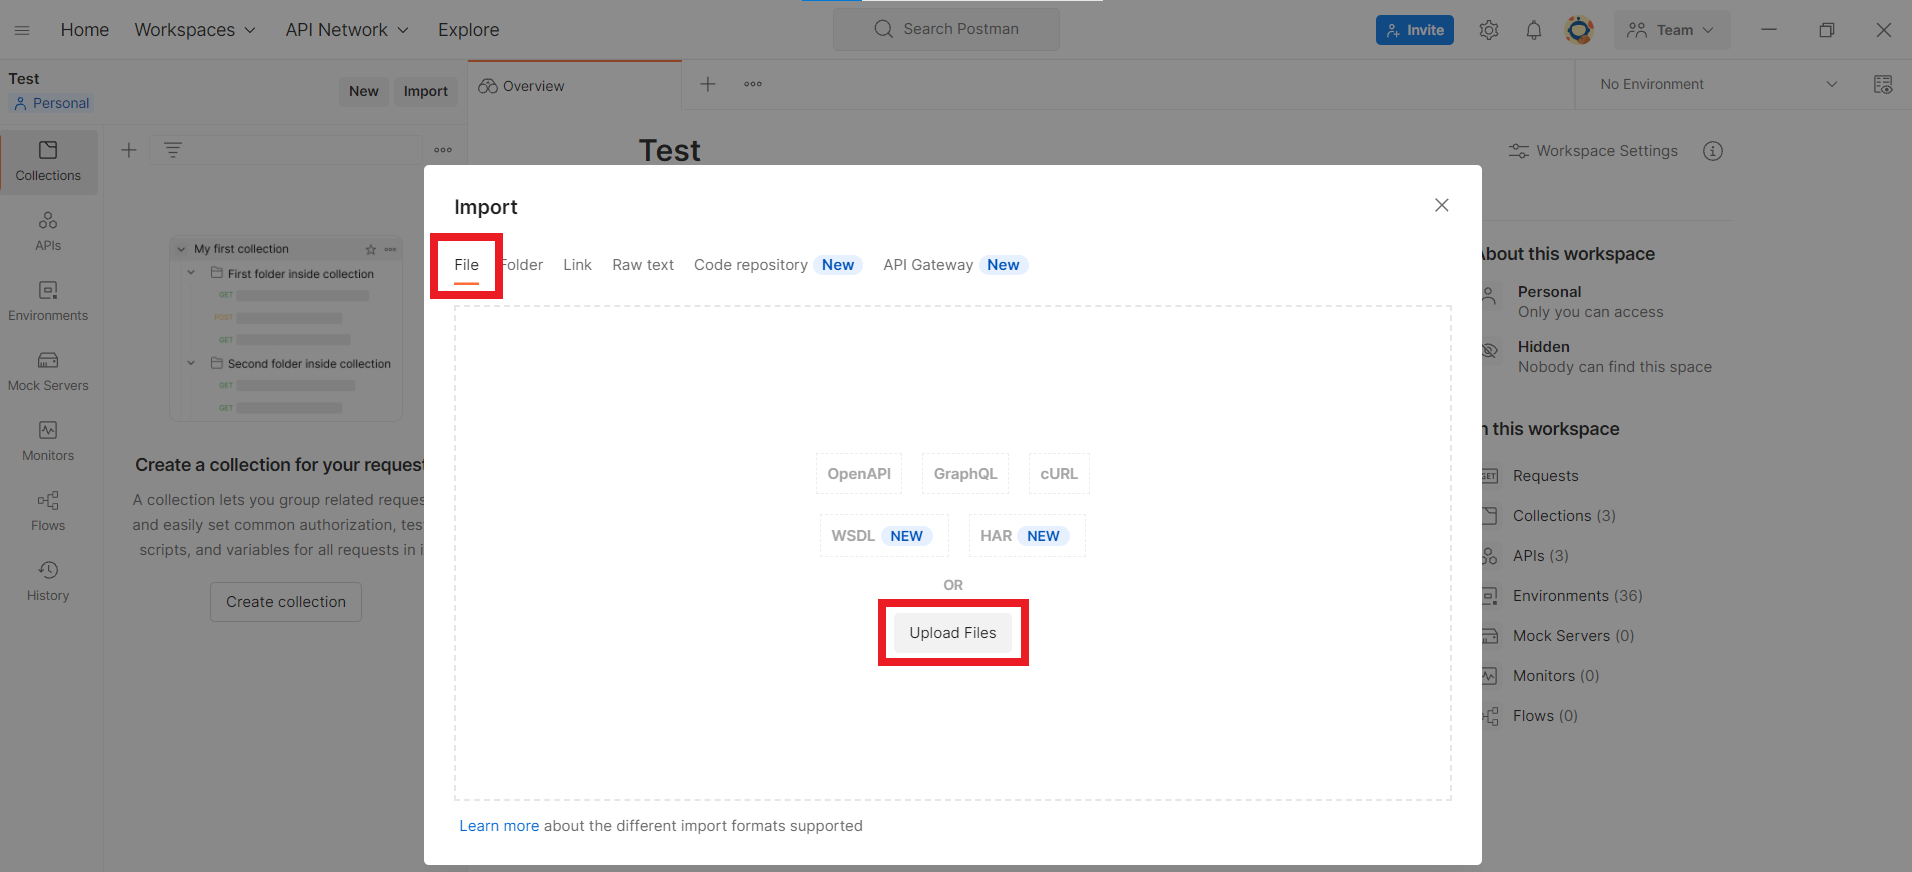
Task: Open the notifications bell icon
Action: click(1534, 30)
